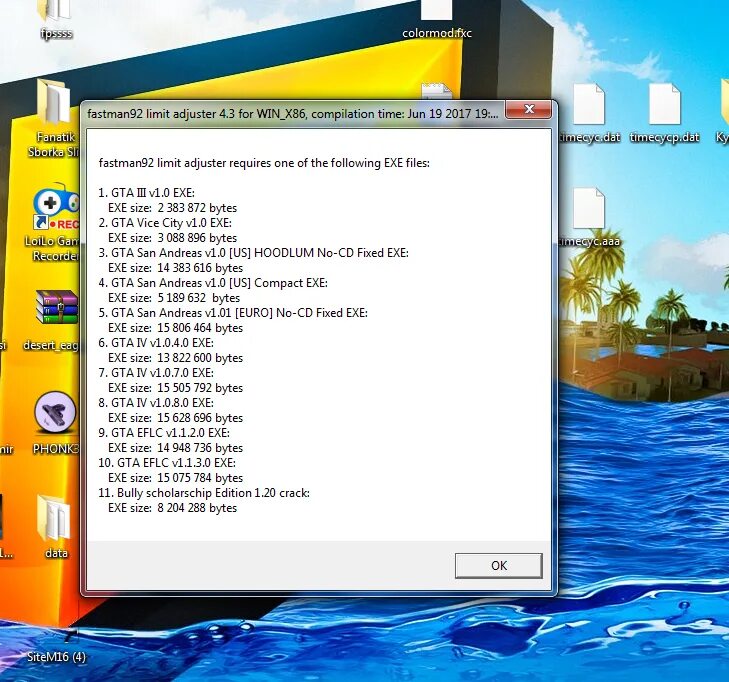Click 'EXE size: 15 806 464 bytes' line
This screenshot has width=729, height=682.
coord(175,328)
